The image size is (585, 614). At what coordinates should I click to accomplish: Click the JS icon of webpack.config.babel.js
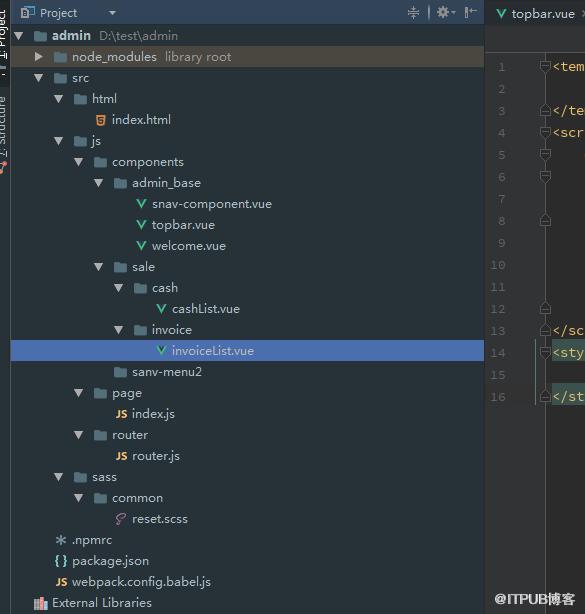pyautogui.click(x=61, y=582)
